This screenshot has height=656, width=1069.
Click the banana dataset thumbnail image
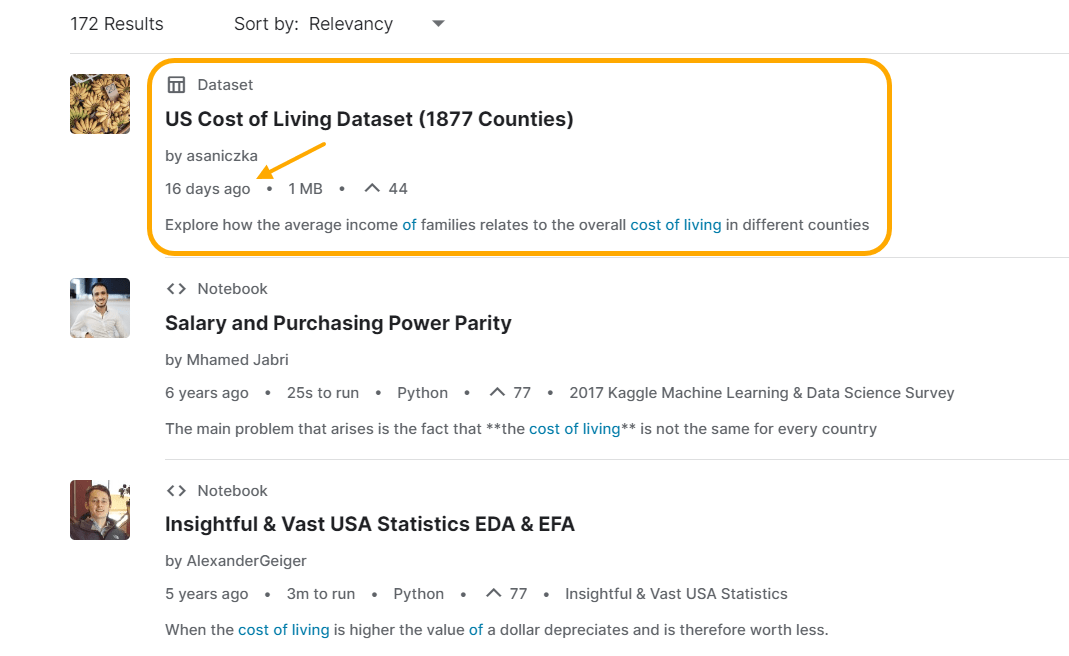point(99,103)
